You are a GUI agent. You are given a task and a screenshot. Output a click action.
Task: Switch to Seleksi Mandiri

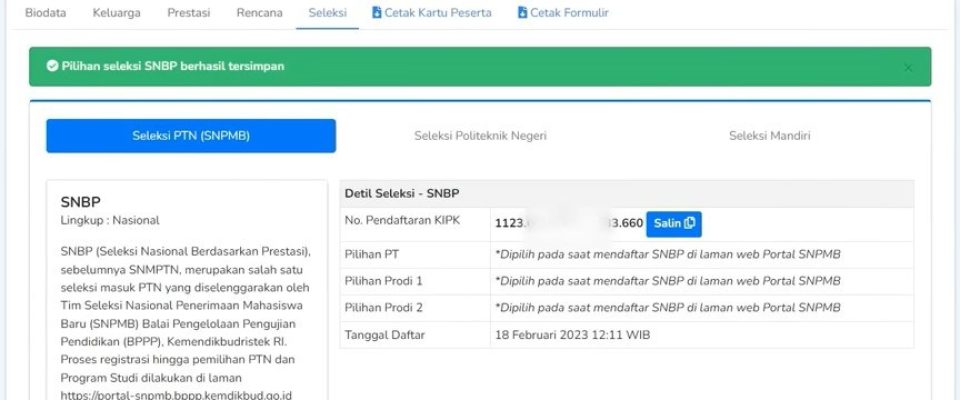click(x=769, y=136)
